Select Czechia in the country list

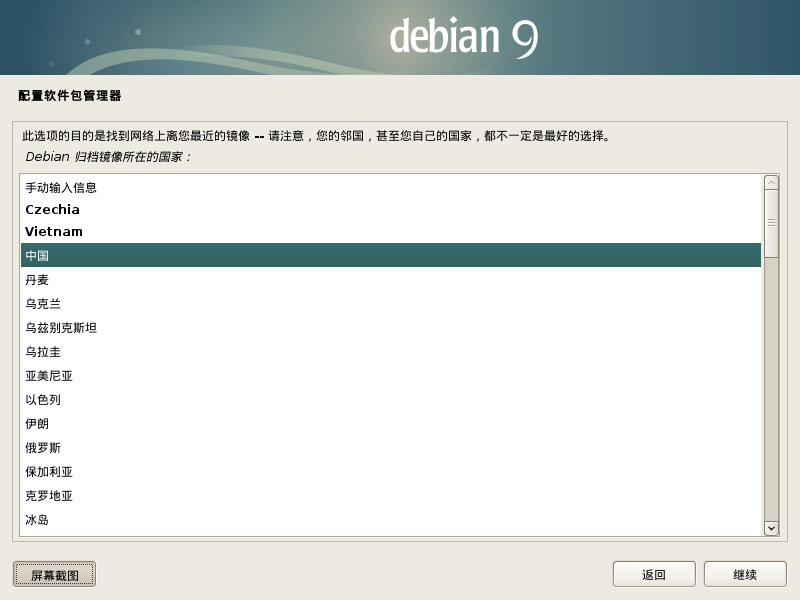(391, 210)
